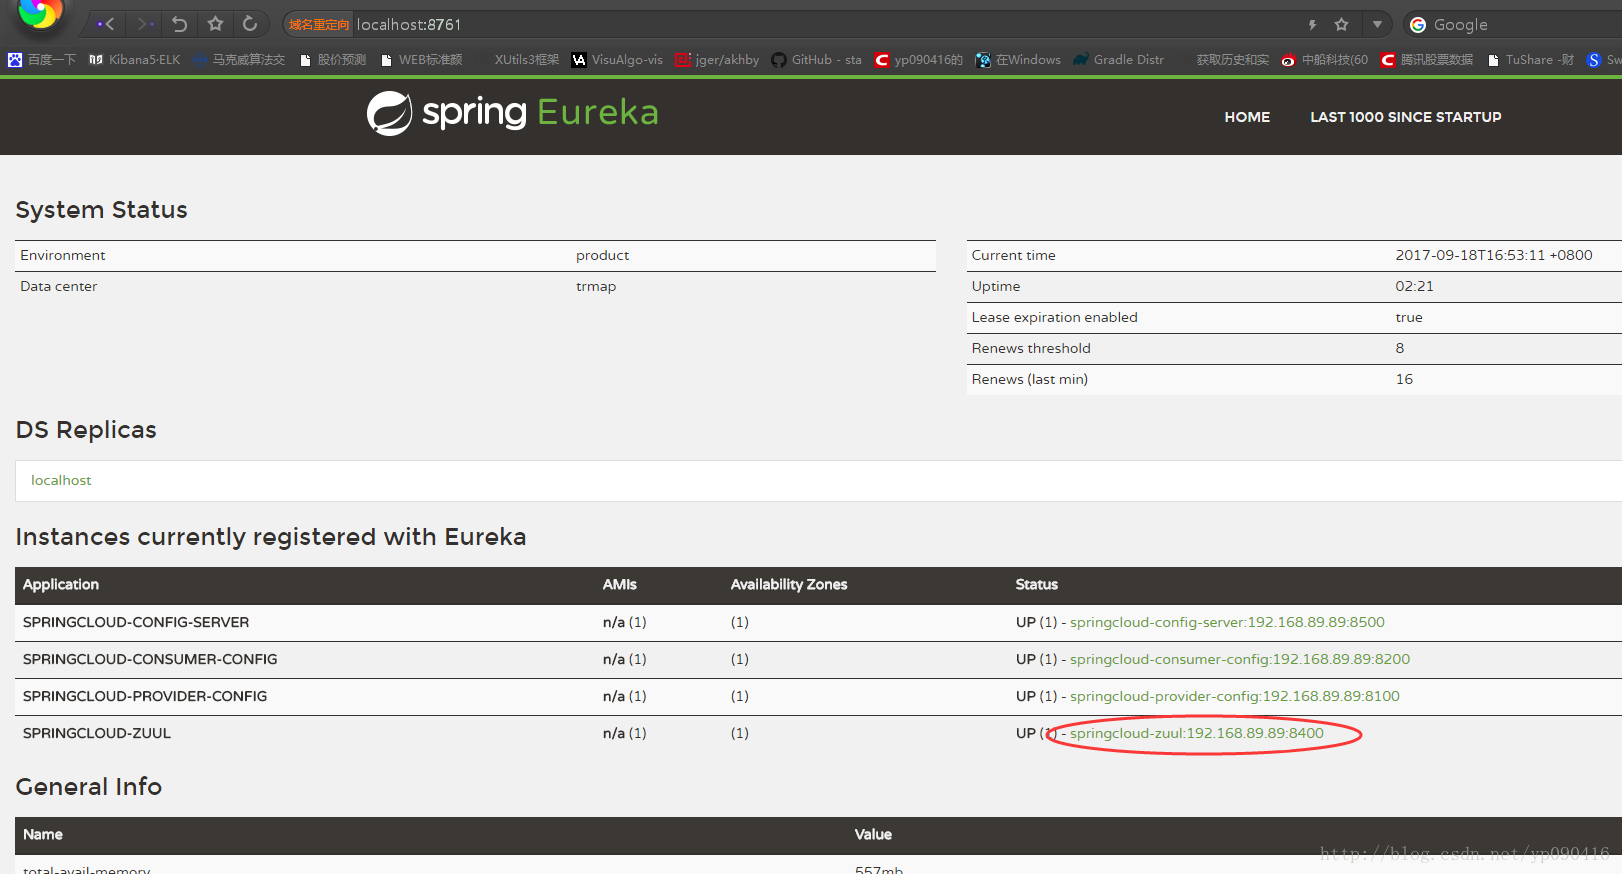Reload the page with the refresh icon
1622x874 pixels.
(x=250, y=24)
